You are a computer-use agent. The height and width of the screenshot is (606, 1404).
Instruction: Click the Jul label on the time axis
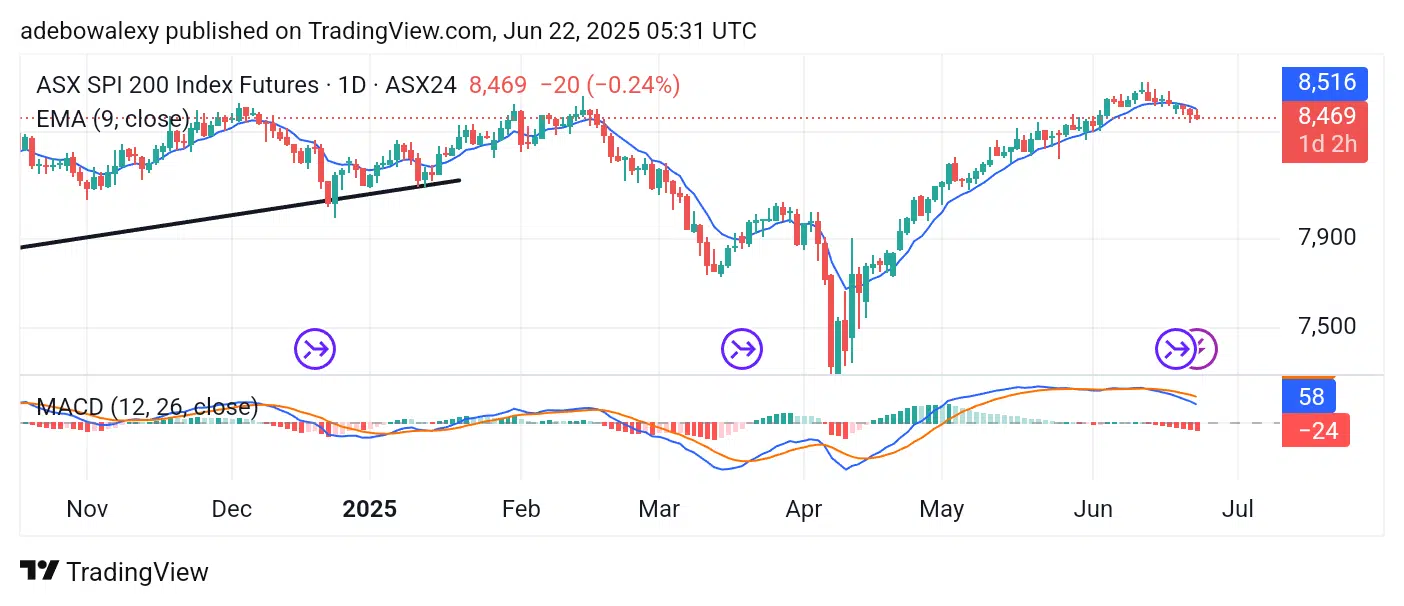pos(1237,509)
